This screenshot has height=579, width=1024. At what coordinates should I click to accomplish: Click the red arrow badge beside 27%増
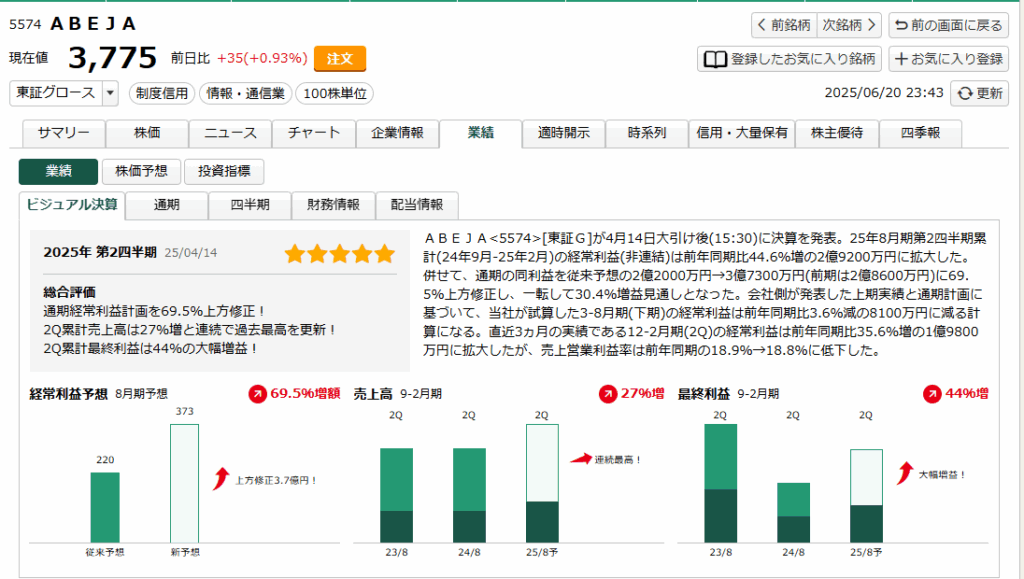coord(608,394)
